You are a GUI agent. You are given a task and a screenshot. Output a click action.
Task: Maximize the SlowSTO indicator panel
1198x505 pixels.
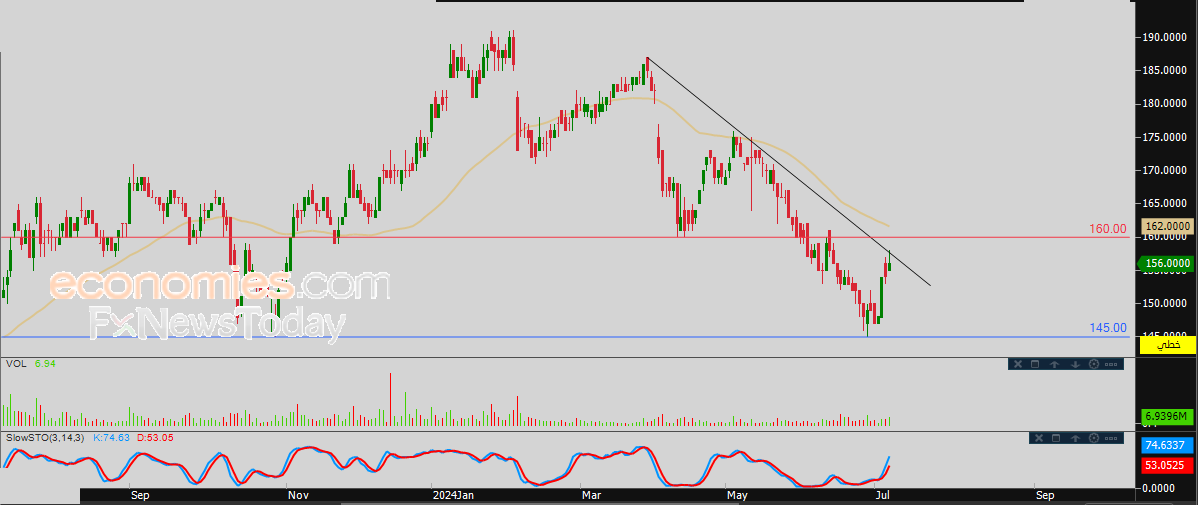[1054, 438]
